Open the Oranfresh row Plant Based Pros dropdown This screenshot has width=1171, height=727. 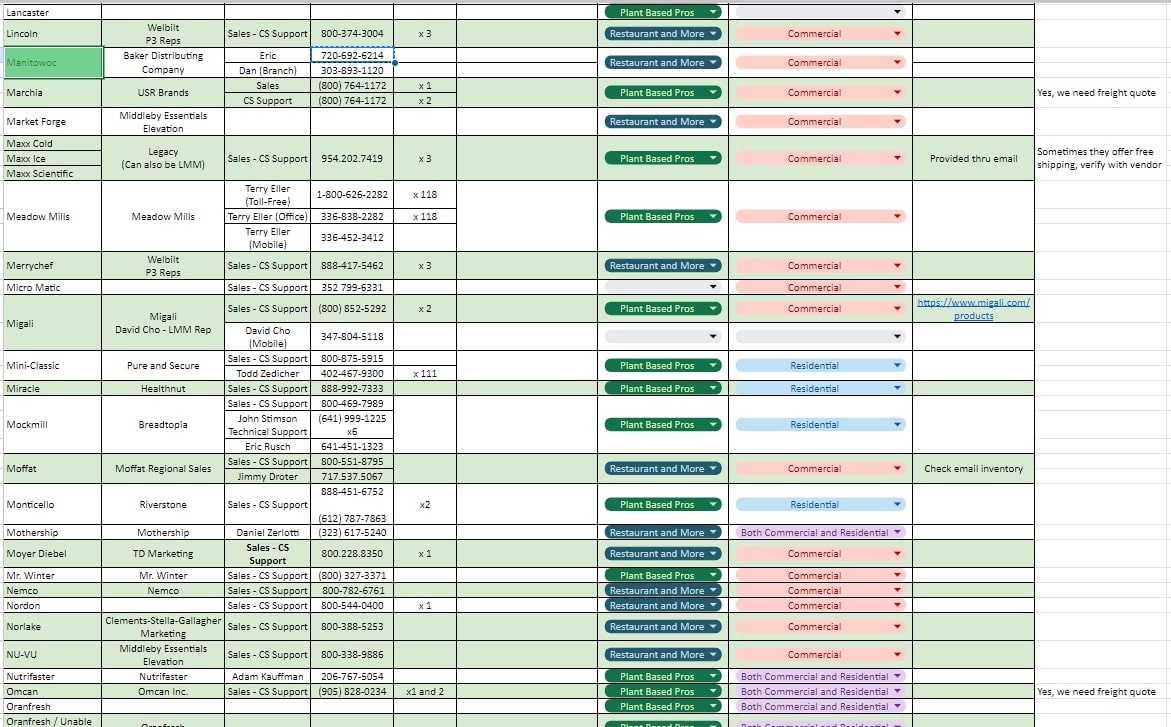[x=662, y=706]
